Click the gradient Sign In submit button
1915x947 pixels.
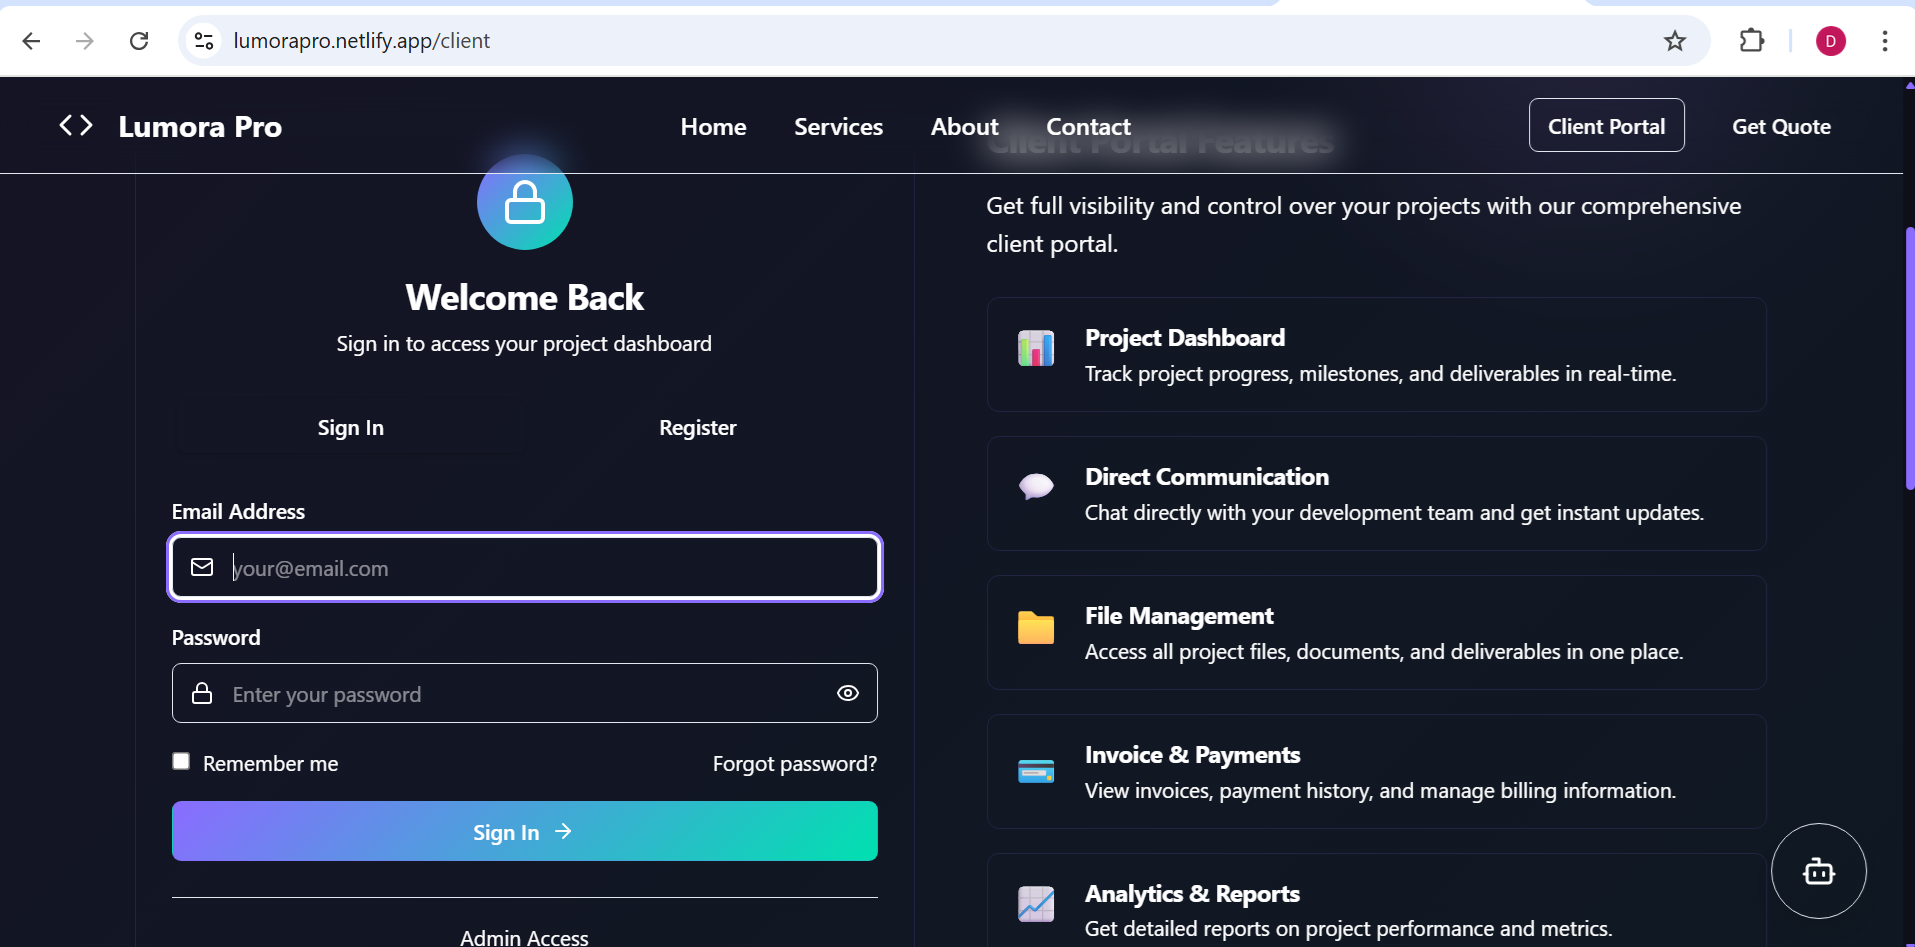pyautogui.click(x=525, y=831)
